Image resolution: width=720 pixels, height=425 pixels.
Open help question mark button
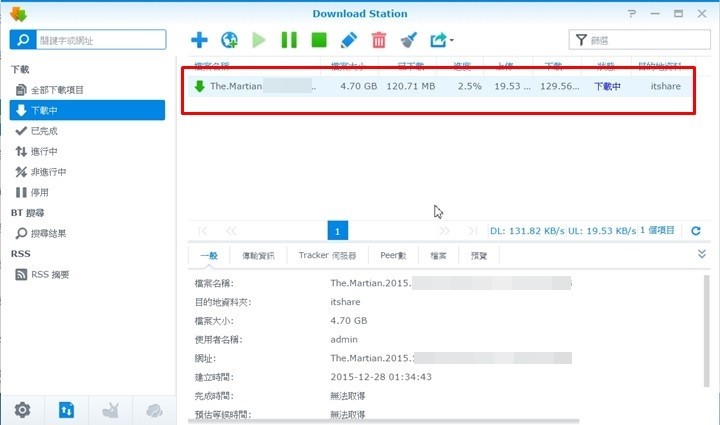pos(632,14)
